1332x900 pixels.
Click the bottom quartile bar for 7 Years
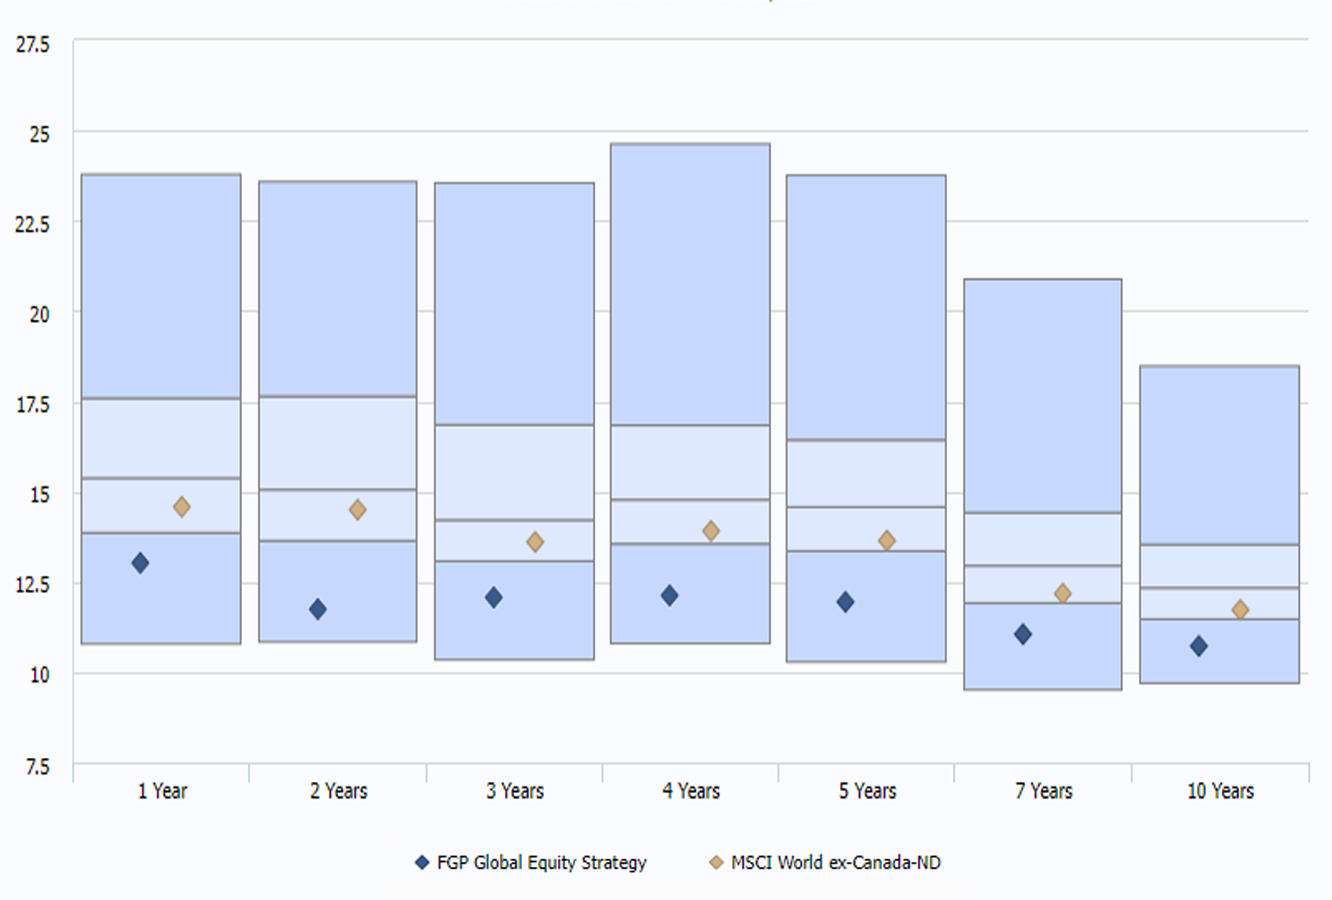click(1042, 646)
